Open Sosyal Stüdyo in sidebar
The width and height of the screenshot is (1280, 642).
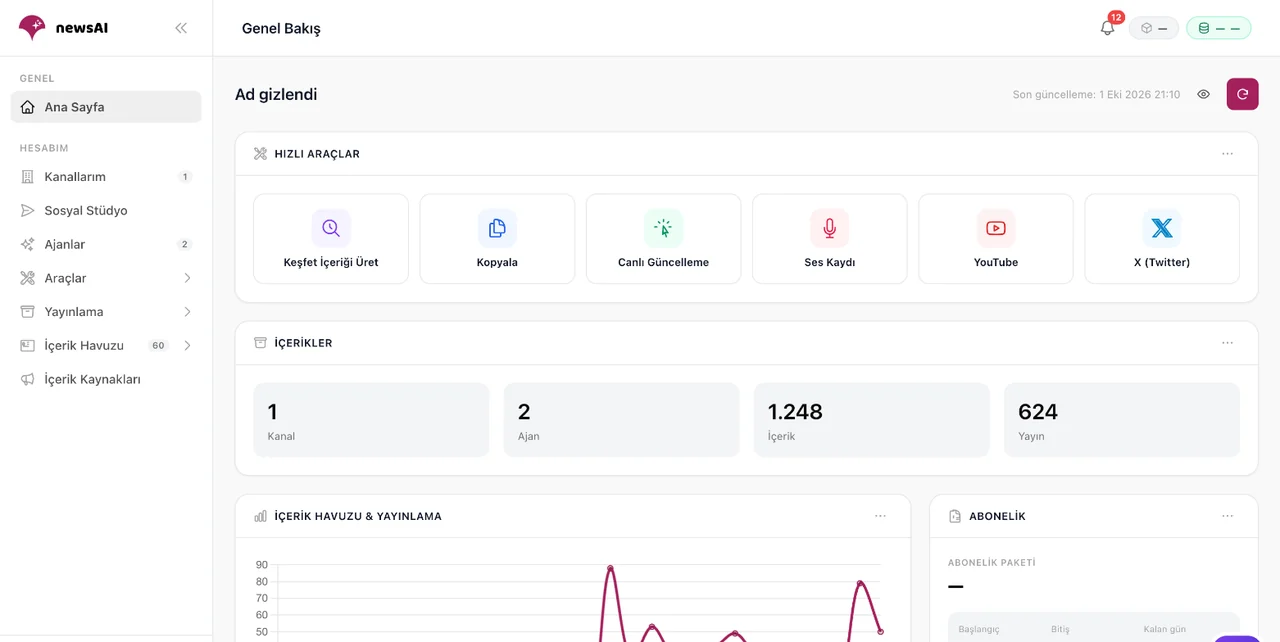click(106, 211)
